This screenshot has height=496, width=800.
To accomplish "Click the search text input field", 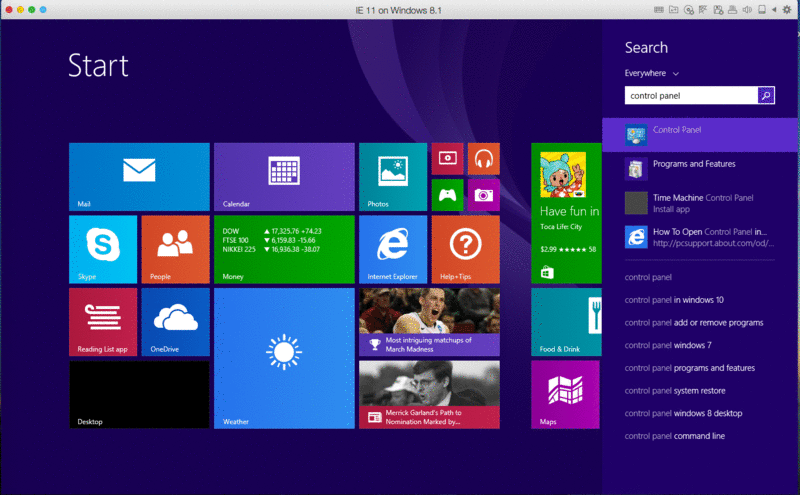I will pyautogui.click(x=689, y=96).
